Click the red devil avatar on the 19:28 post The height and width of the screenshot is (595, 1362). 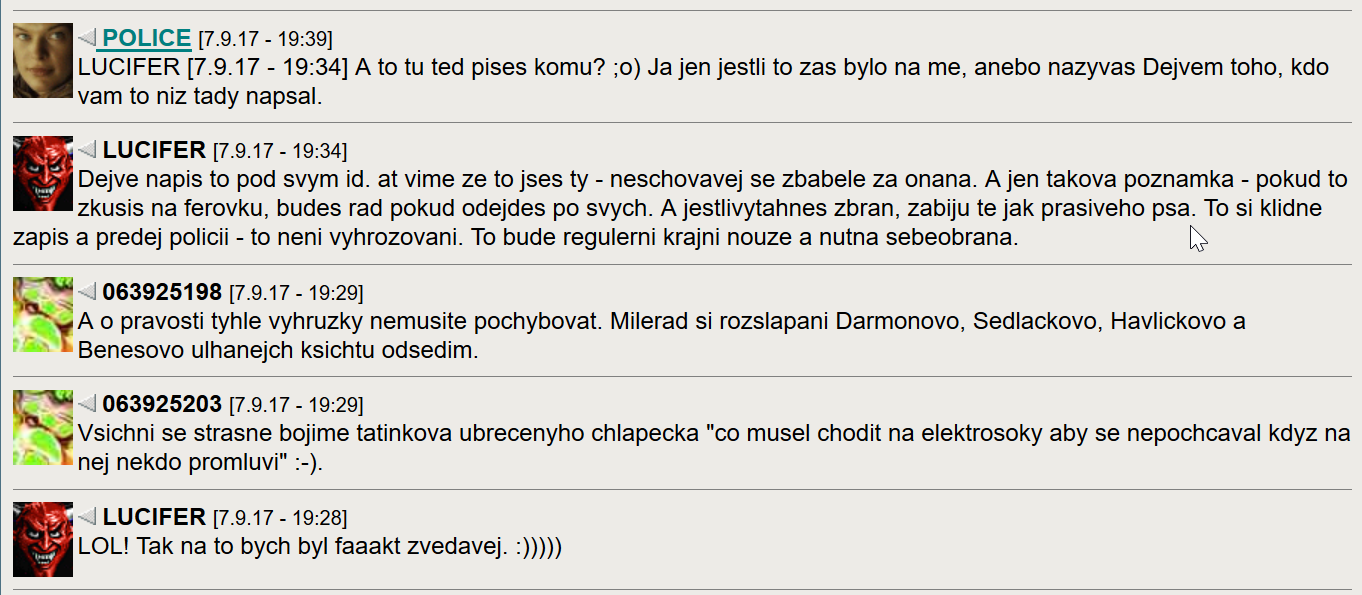pyautogui.click(x=43, y=539)
